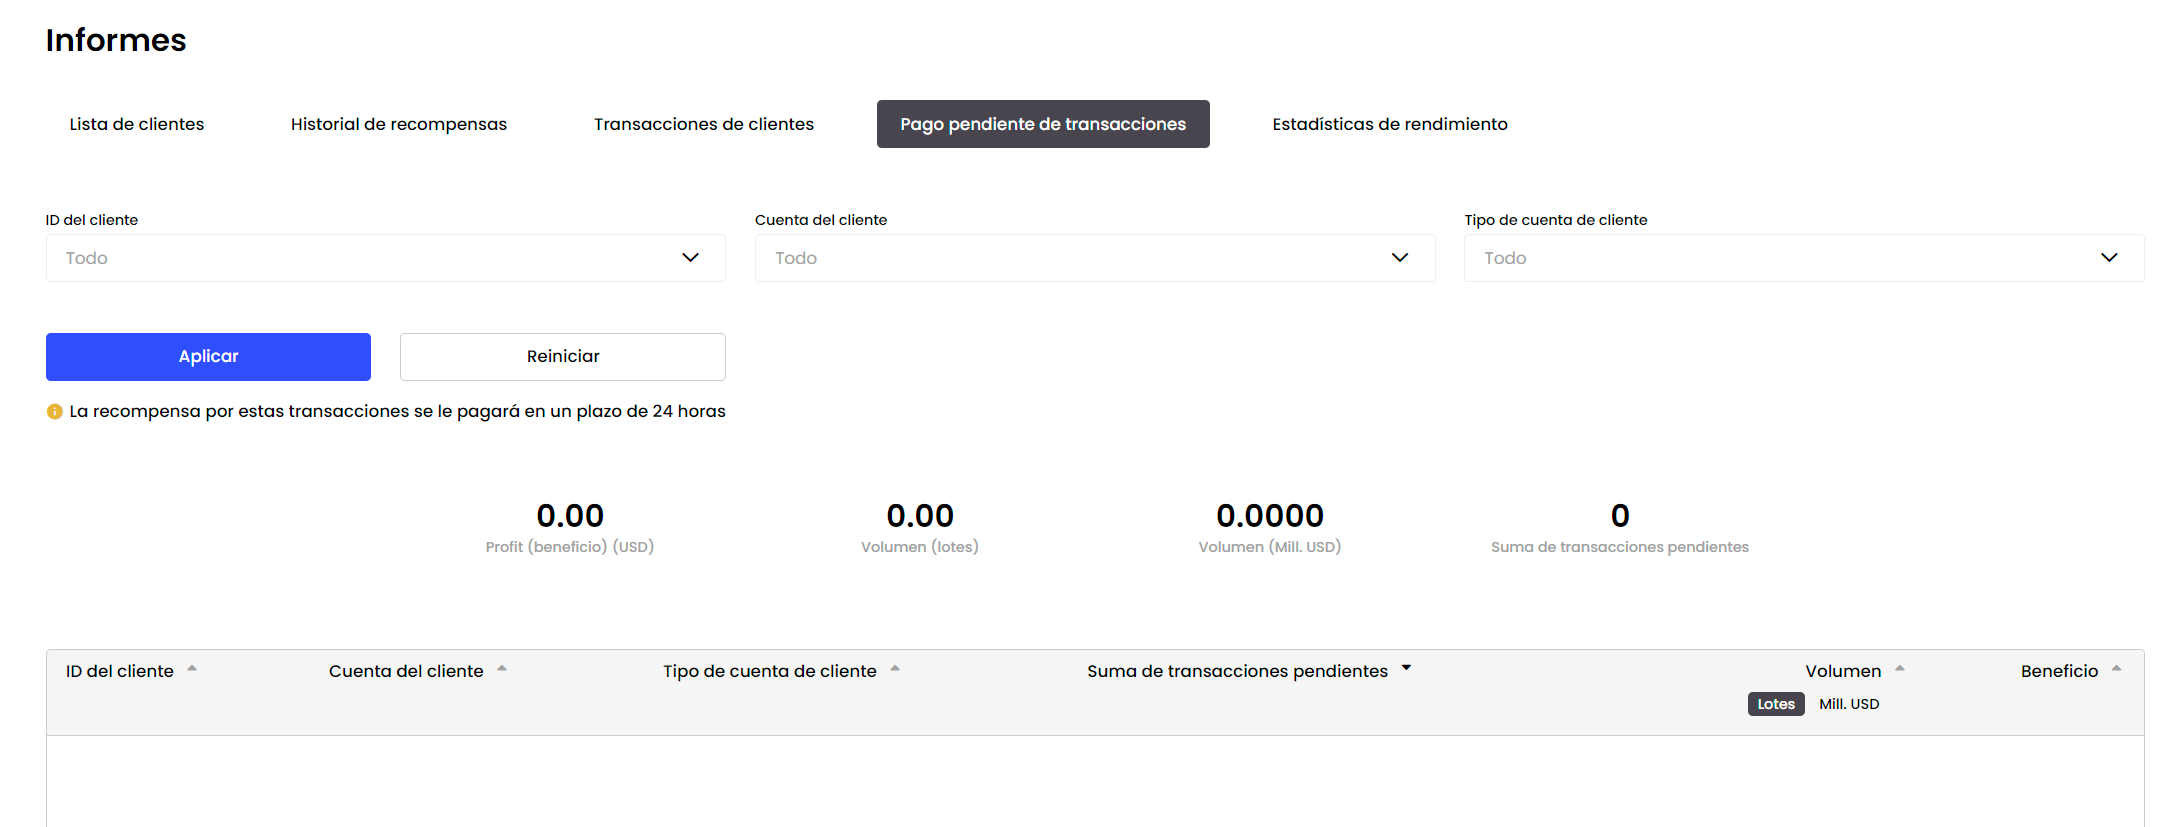Click the Informes page heading
The image size is (2169, 827).
coord(116,40)
